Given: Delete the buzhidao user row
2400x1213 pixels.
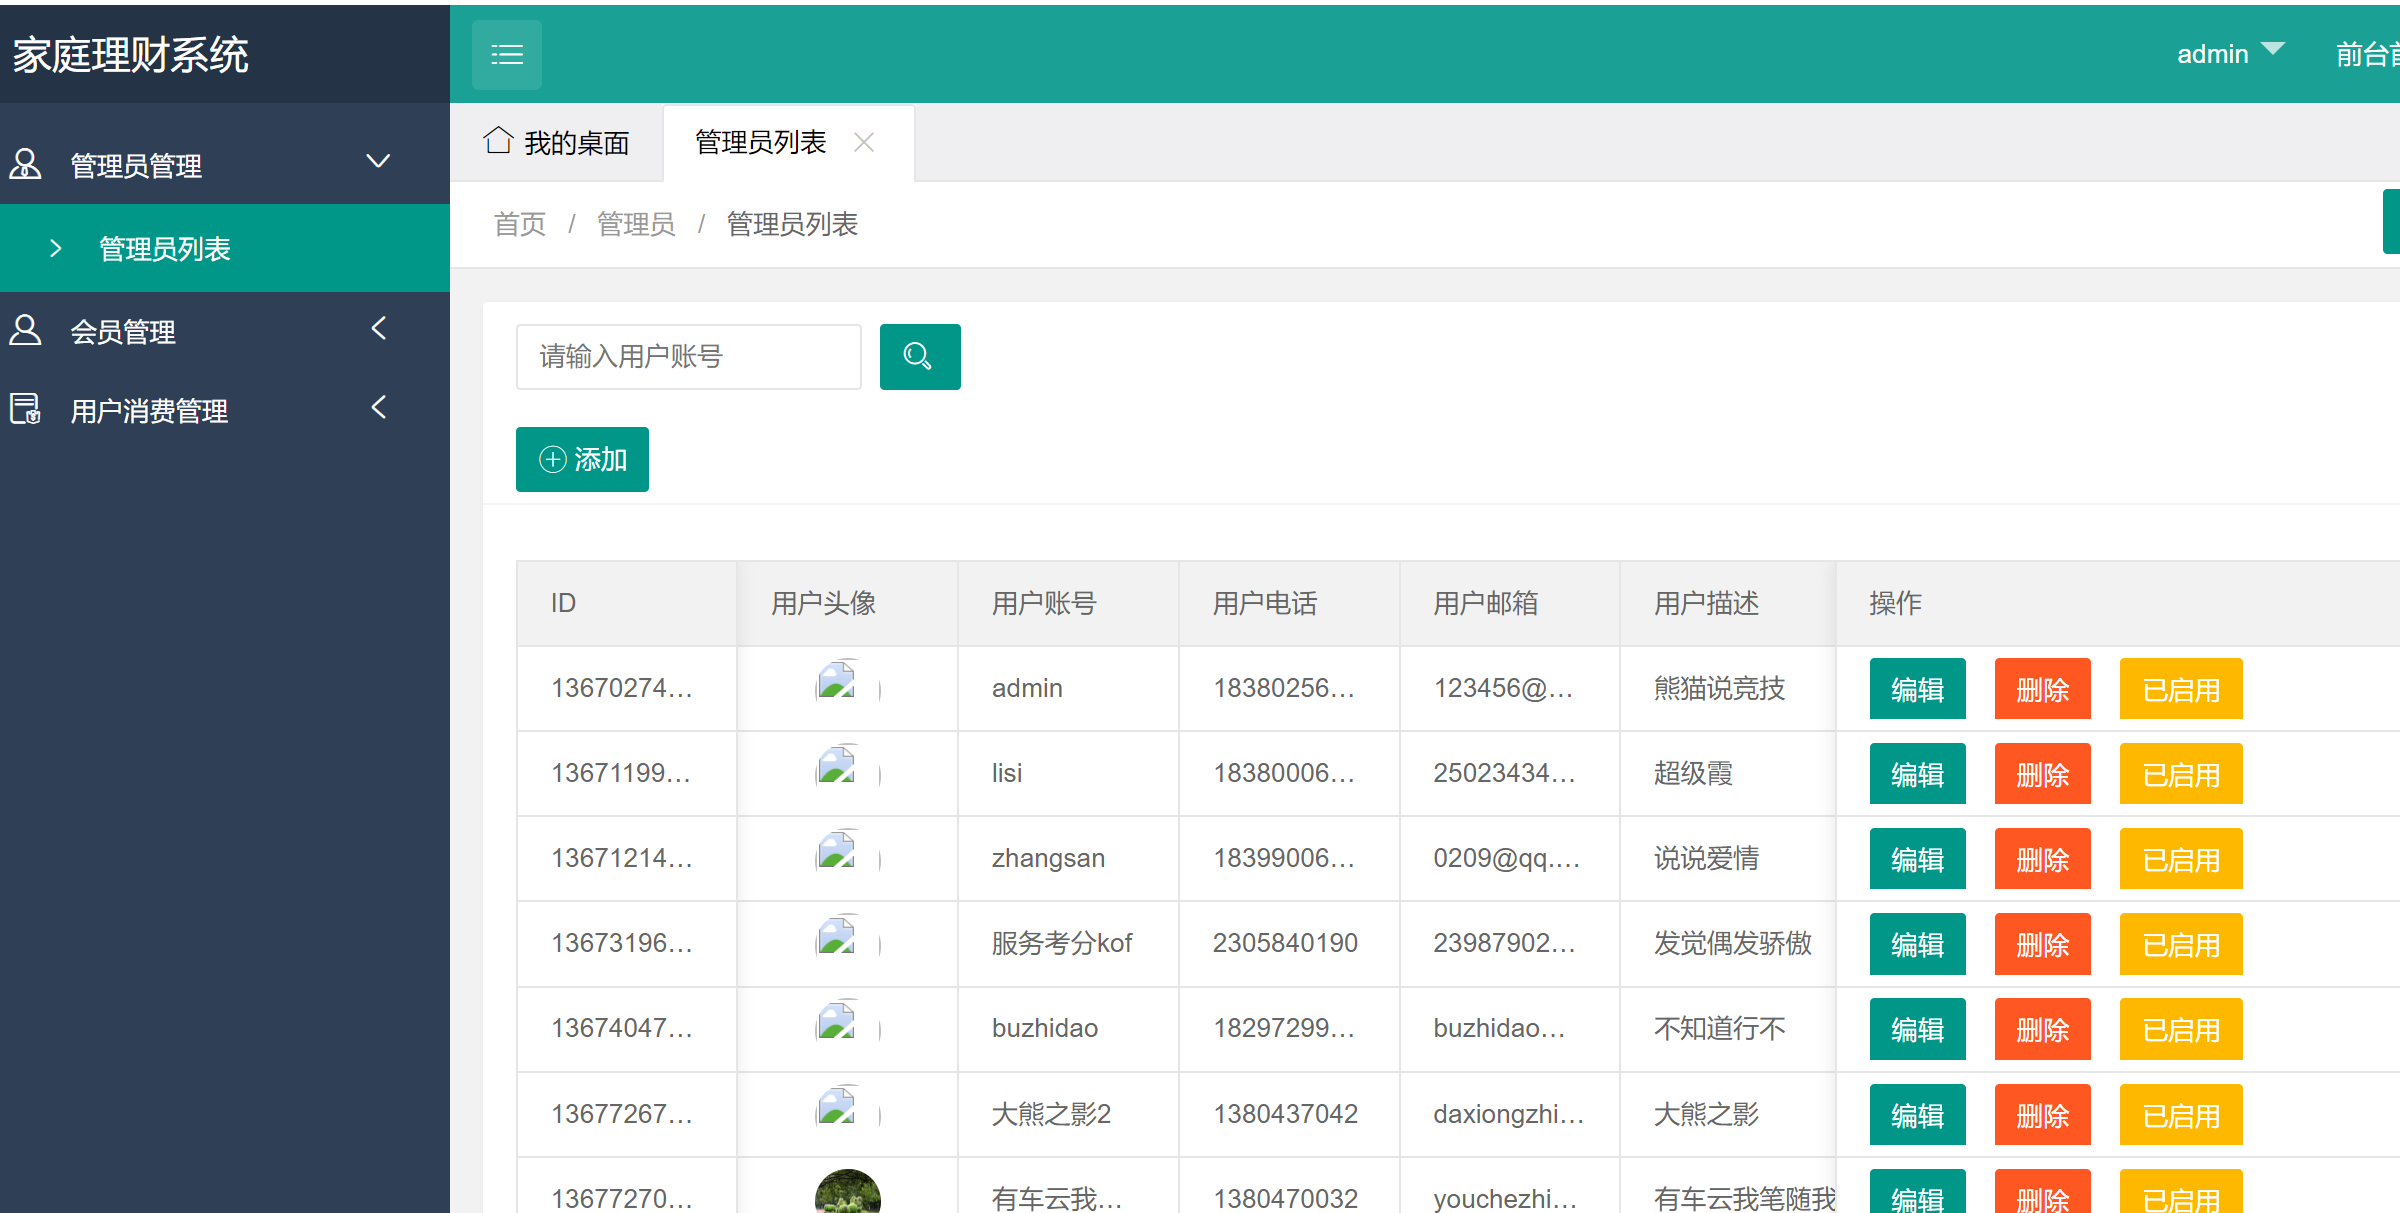Looking at the screenshot, I should coord(2042,1029).
